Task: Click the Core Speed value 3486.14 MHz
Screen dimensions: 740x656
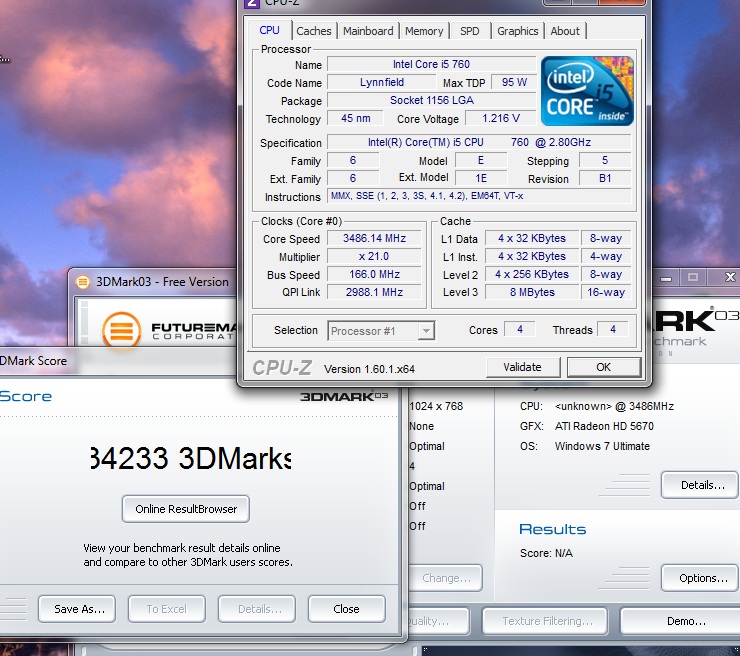Action: click(374, 238)
